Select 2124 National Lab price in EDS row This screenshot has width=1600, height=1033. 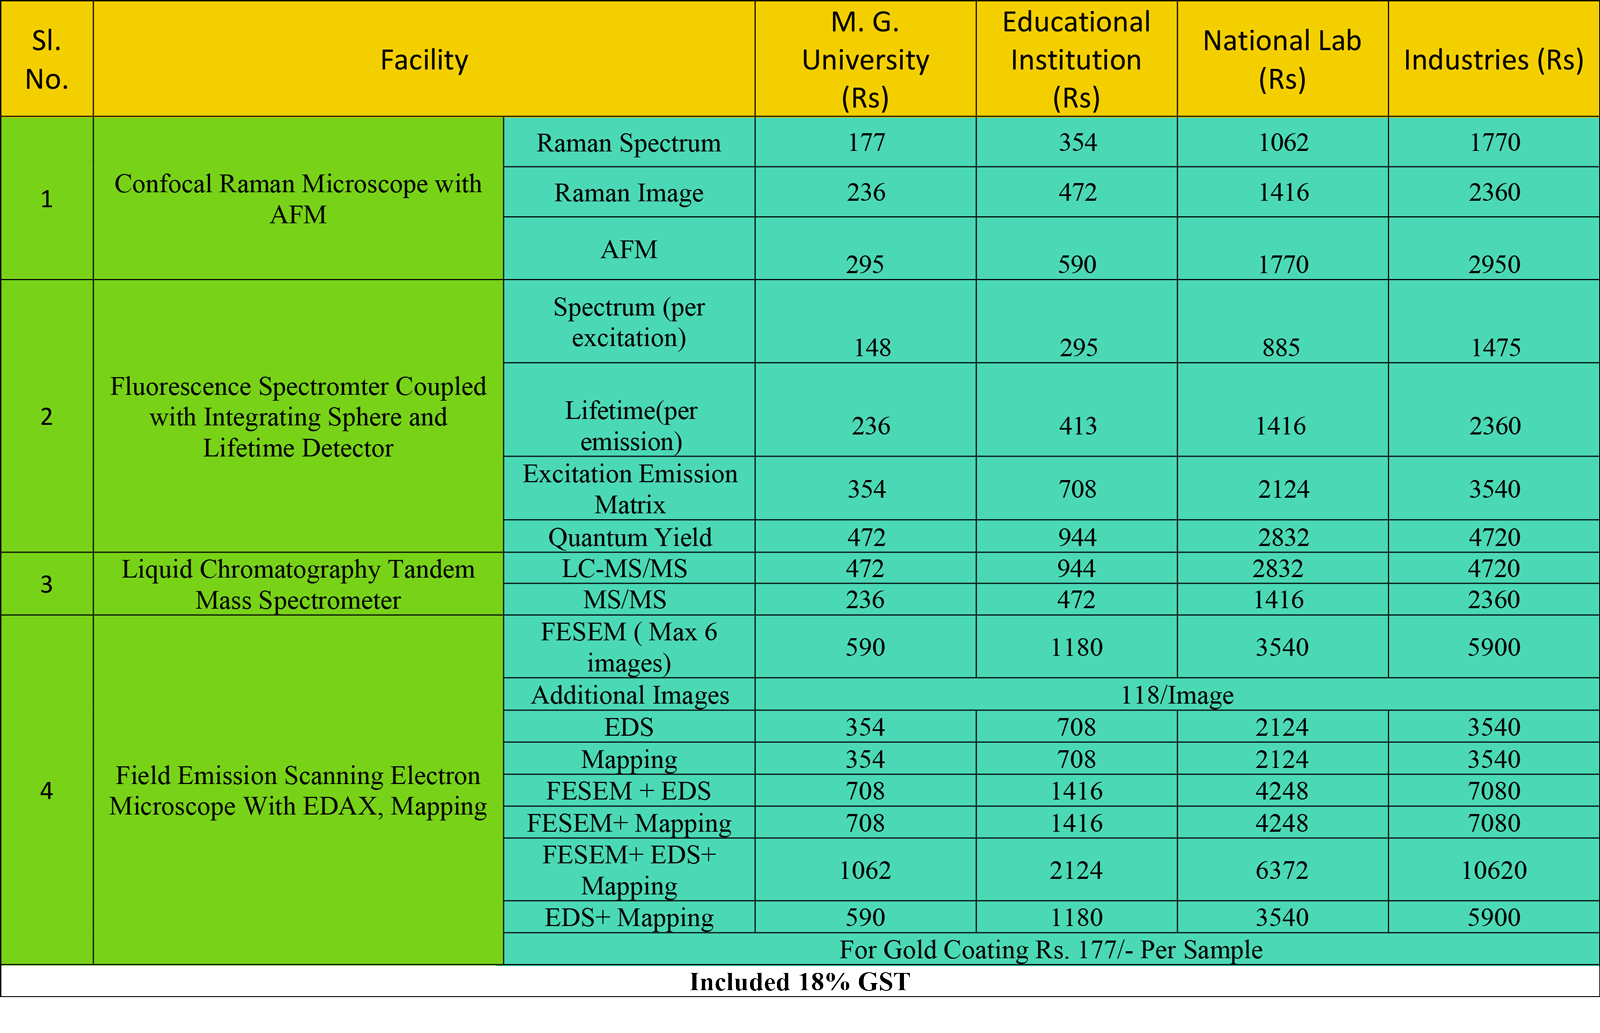point(1283,727)
